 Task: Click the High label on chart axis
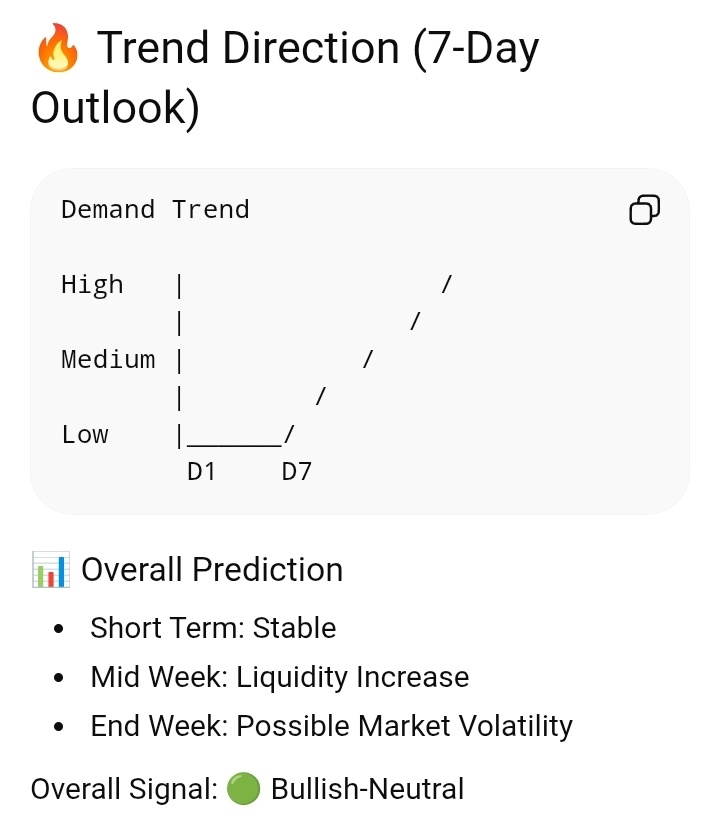(x=93, y=285)
